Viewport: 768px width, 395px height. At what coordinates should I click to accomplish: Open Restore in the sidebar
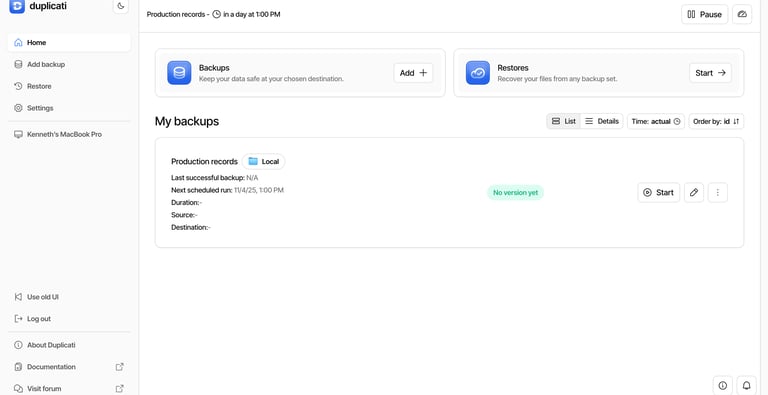pyautogui.click(x=69, y=86)
